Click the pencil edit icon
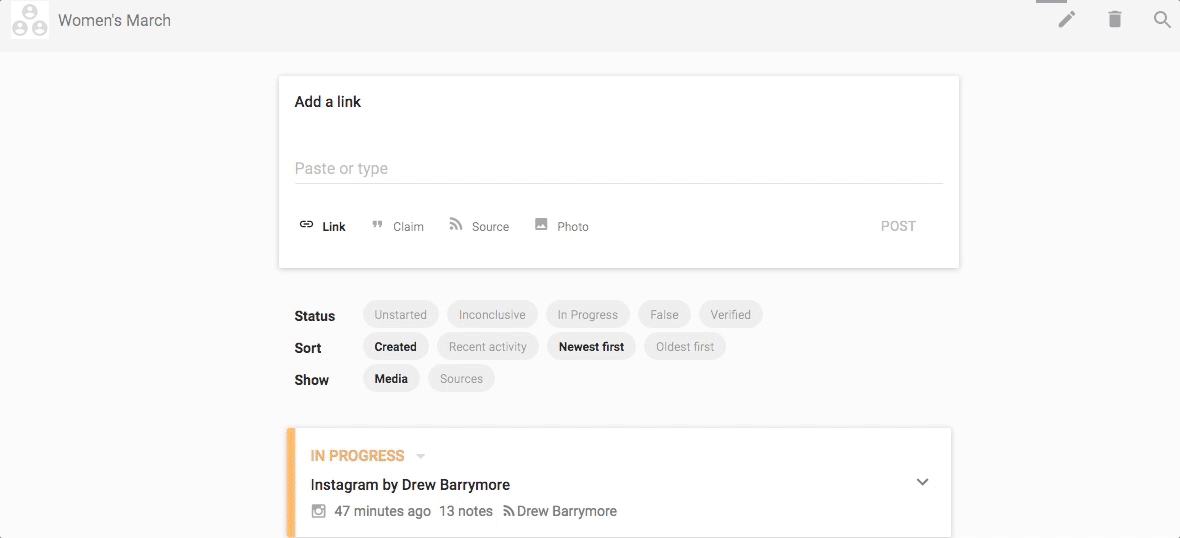This screenshot has height=538, width=1180. (1066, 20)
